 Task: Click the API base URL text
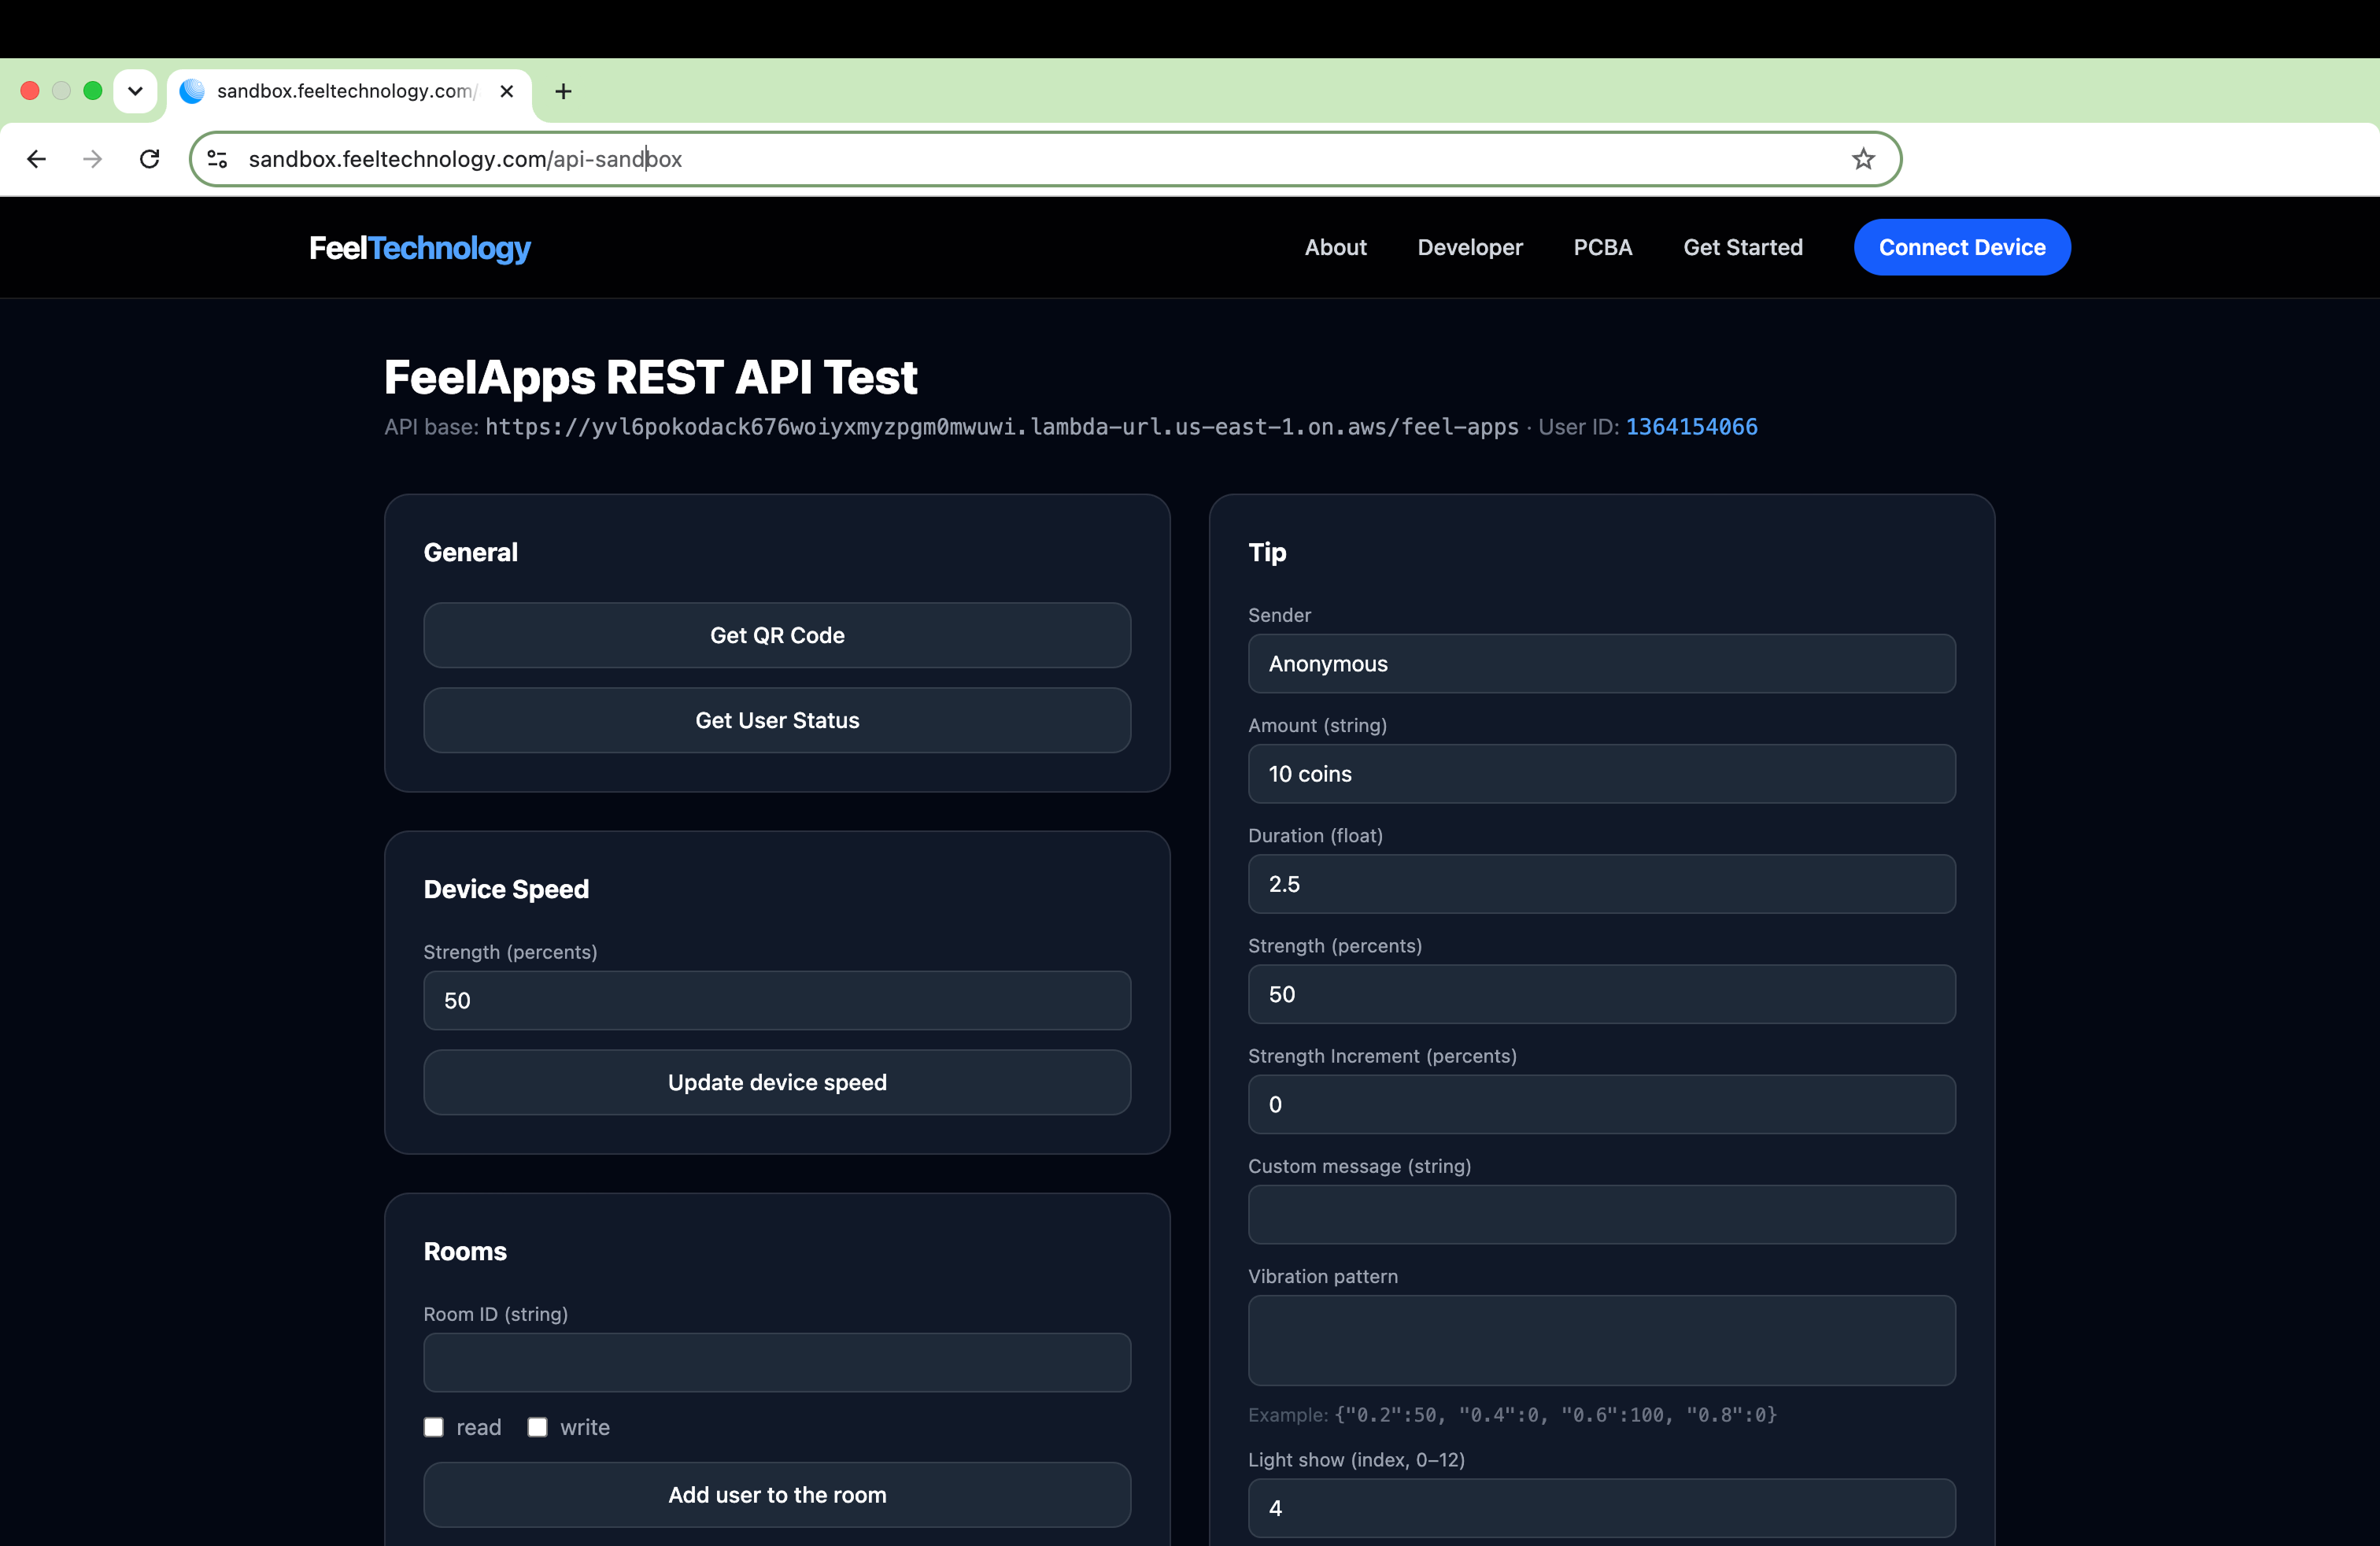click(1001, 427)
